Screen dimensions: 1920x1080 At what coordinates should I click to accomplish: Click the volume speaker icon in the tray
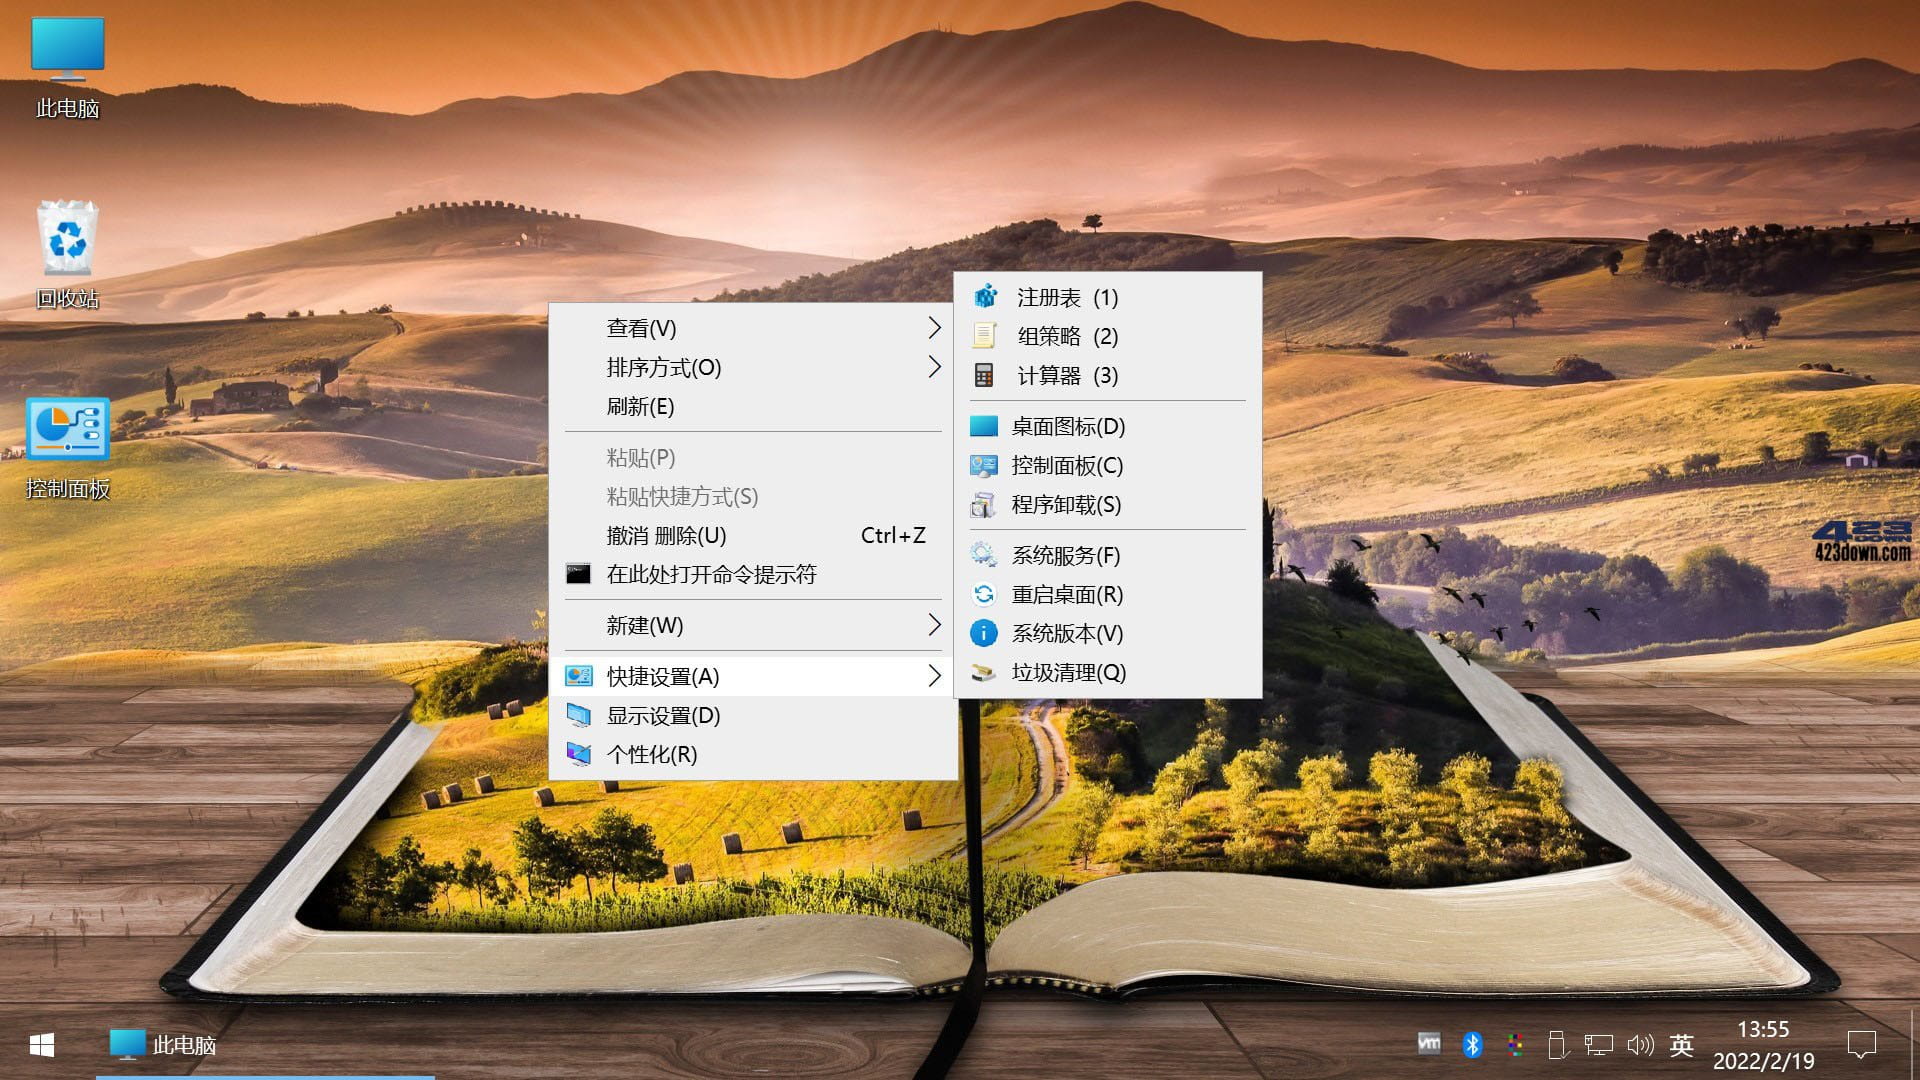1641,1044
